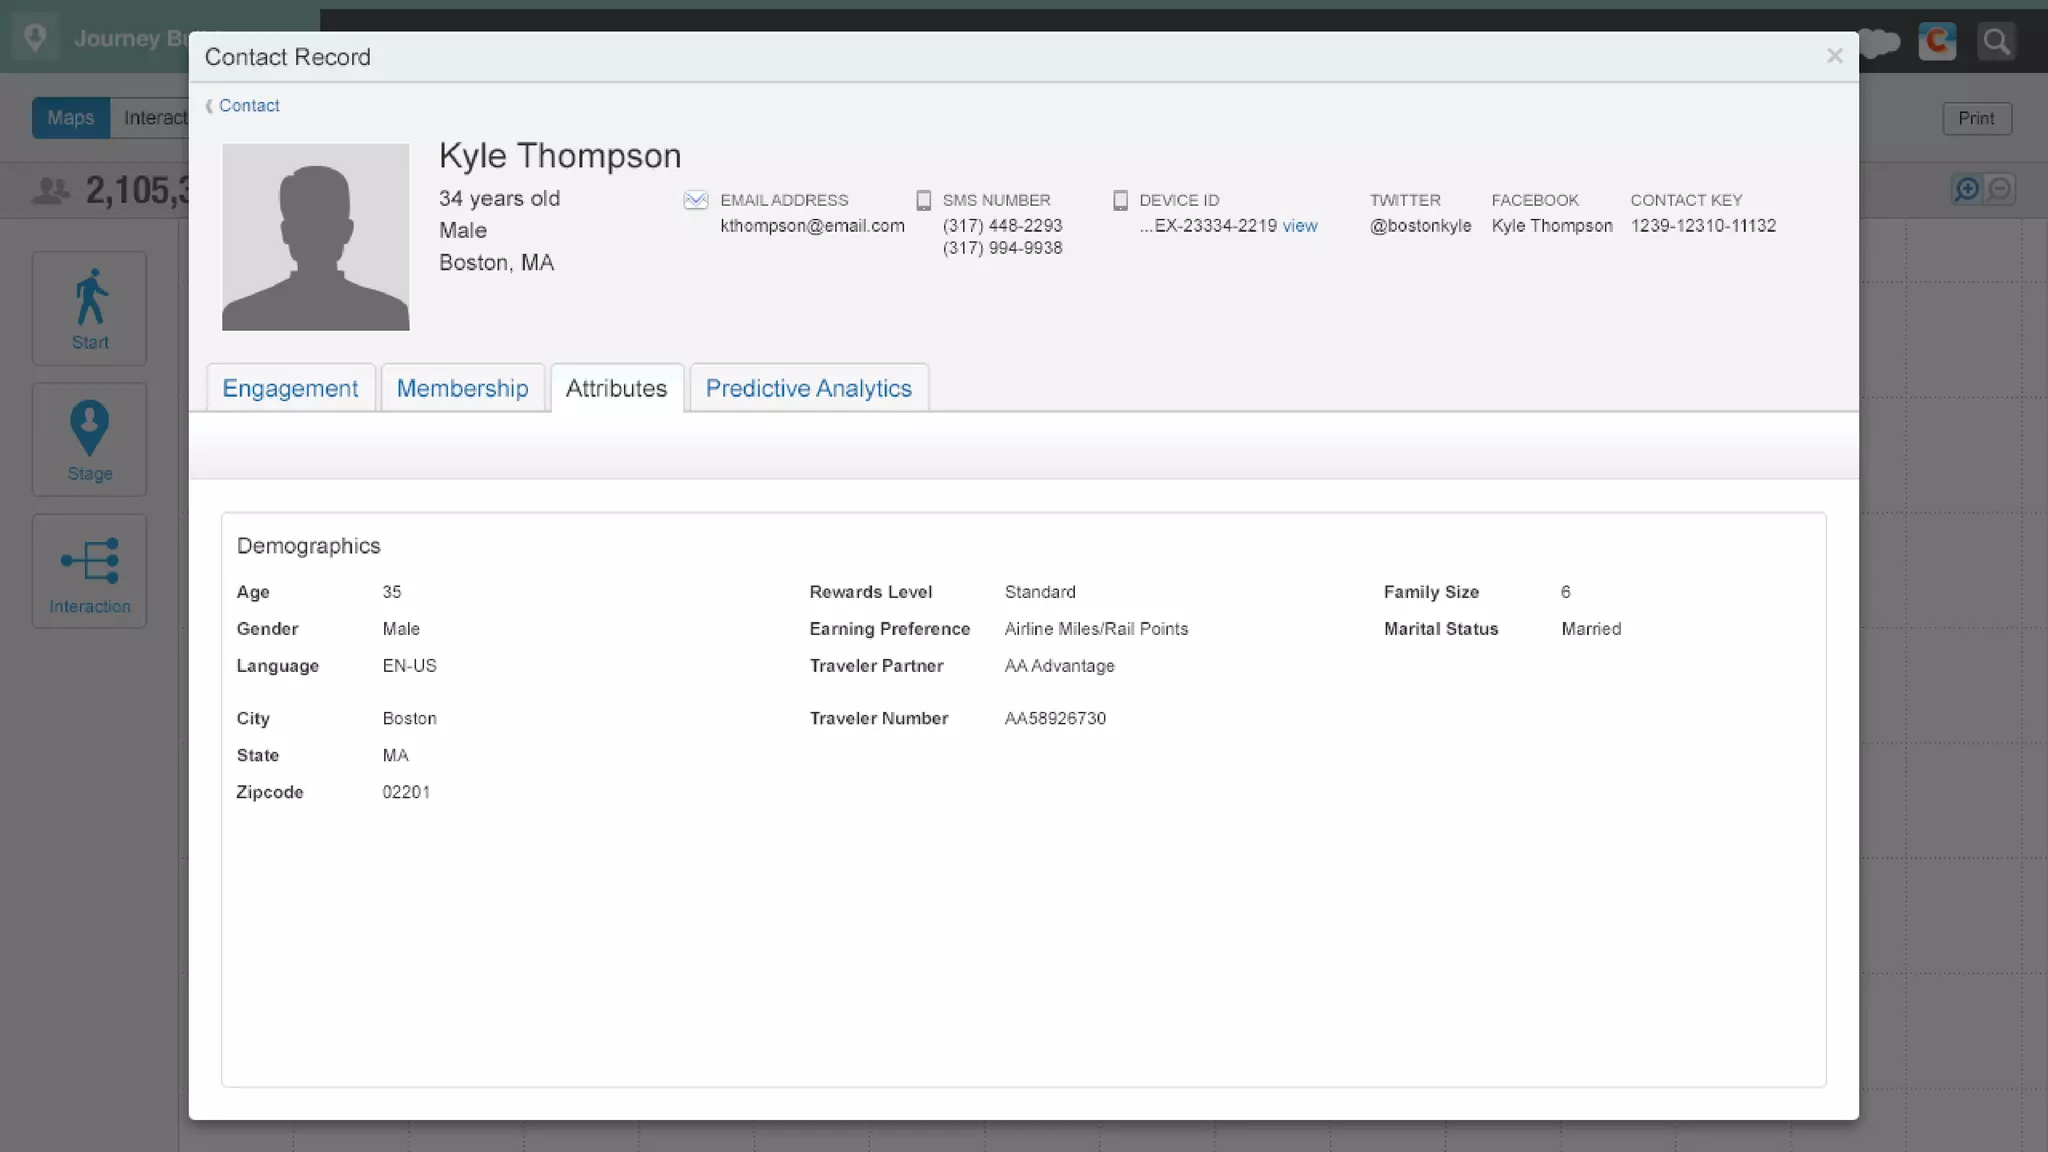Click the Device ID mobile icon
The height and width of the screenshot is (1152, 2048).
1120,200
